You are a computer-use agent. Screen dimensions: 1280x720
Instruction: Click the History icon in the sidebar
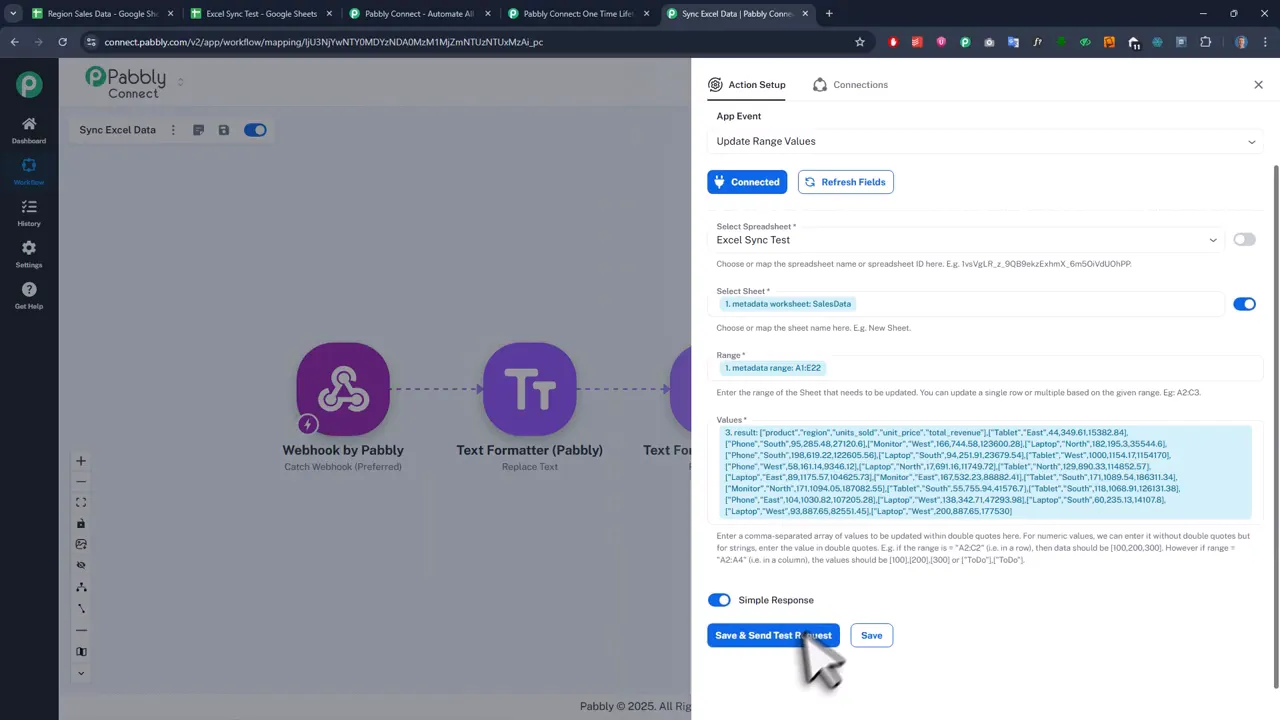pos(29,212)
